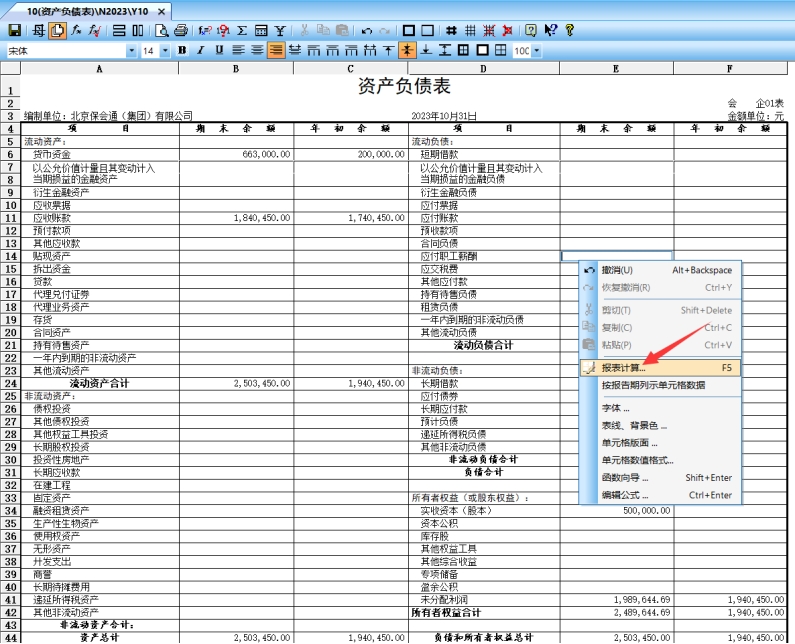Image resolution: width=795 pixels, height=644 pixels.
Task: Toggle bold formatting
Action: [182, 50]
